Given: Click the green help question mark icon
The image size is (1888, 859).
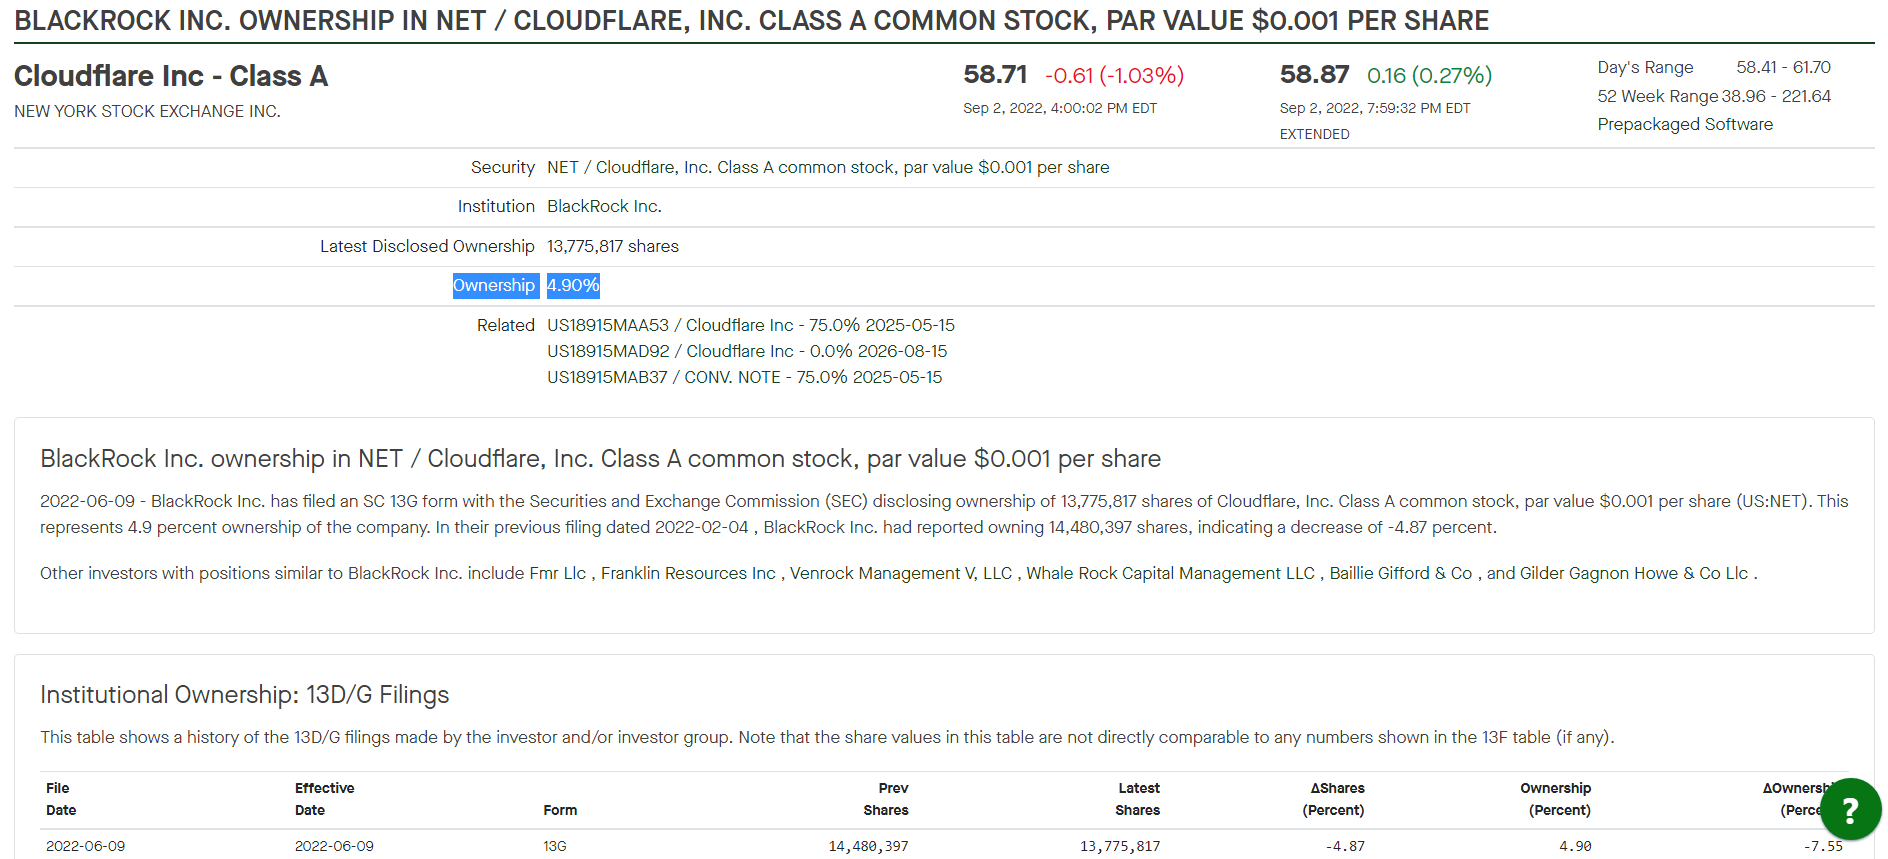Looking at the screenshot, I should tap(1850, 809).
